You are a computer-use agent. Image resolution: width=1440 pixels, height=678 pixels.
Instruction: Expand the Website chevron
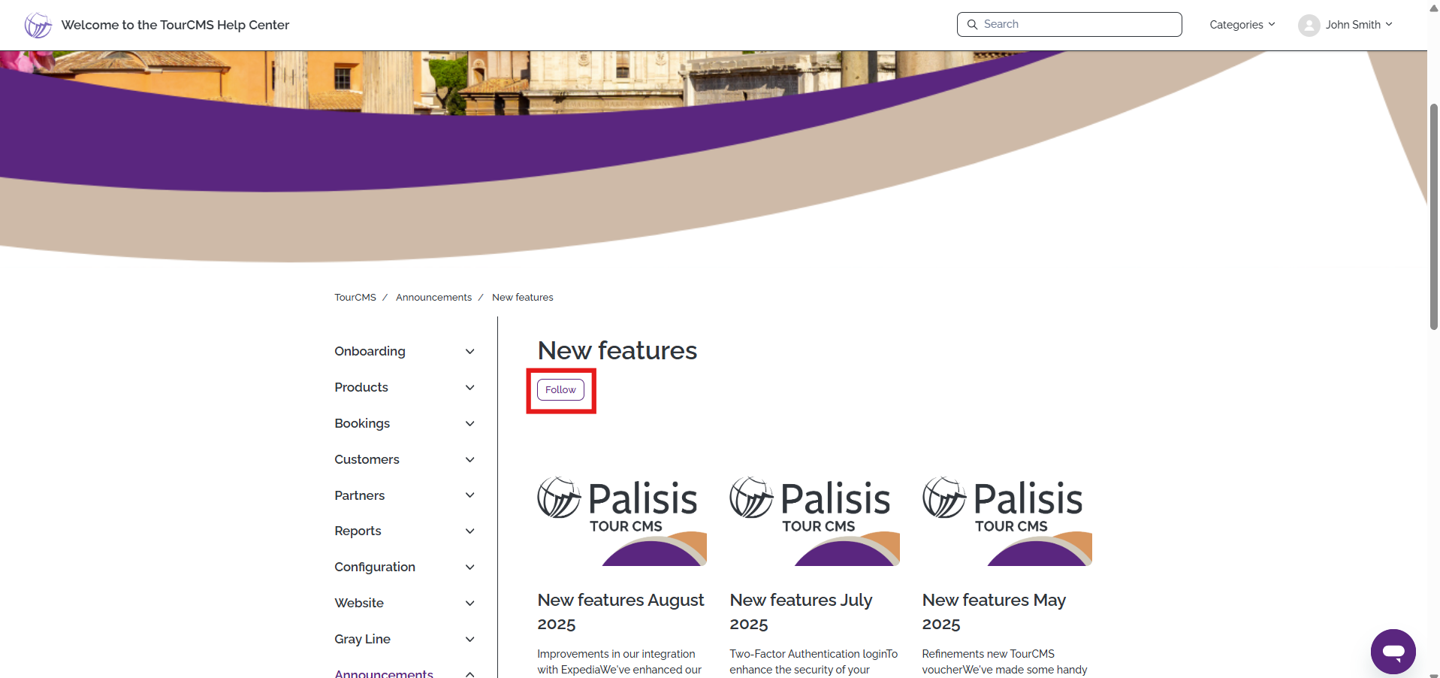point(470,603)
